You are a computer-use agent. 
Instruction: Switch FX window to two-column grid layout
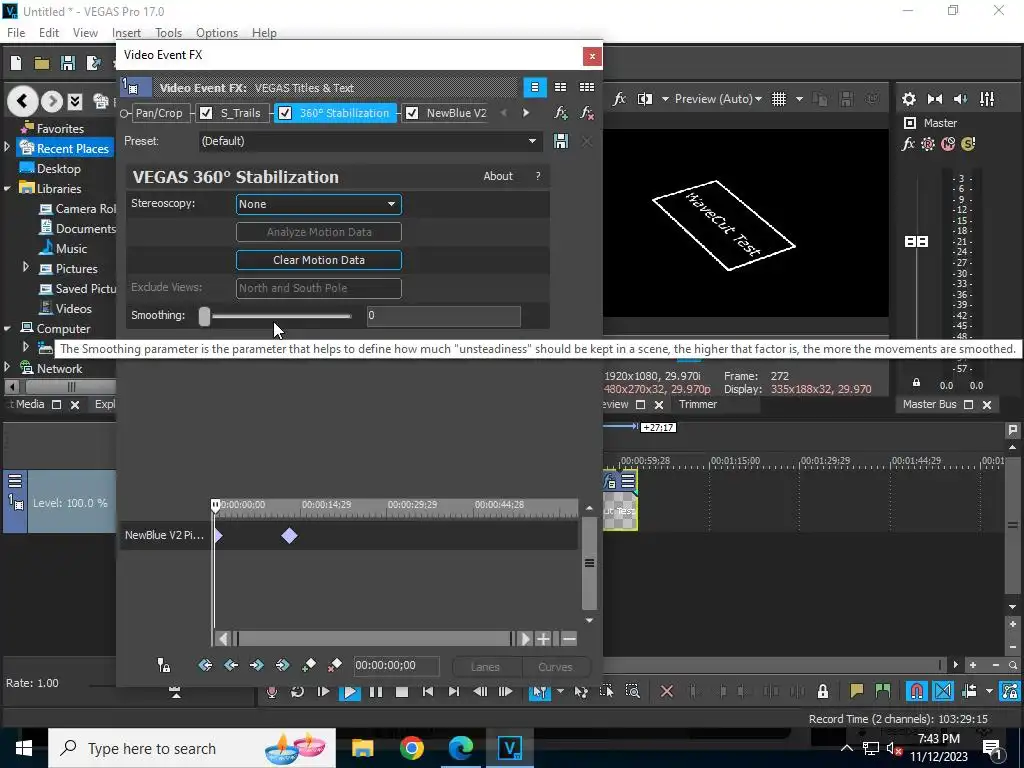point(560,87)
